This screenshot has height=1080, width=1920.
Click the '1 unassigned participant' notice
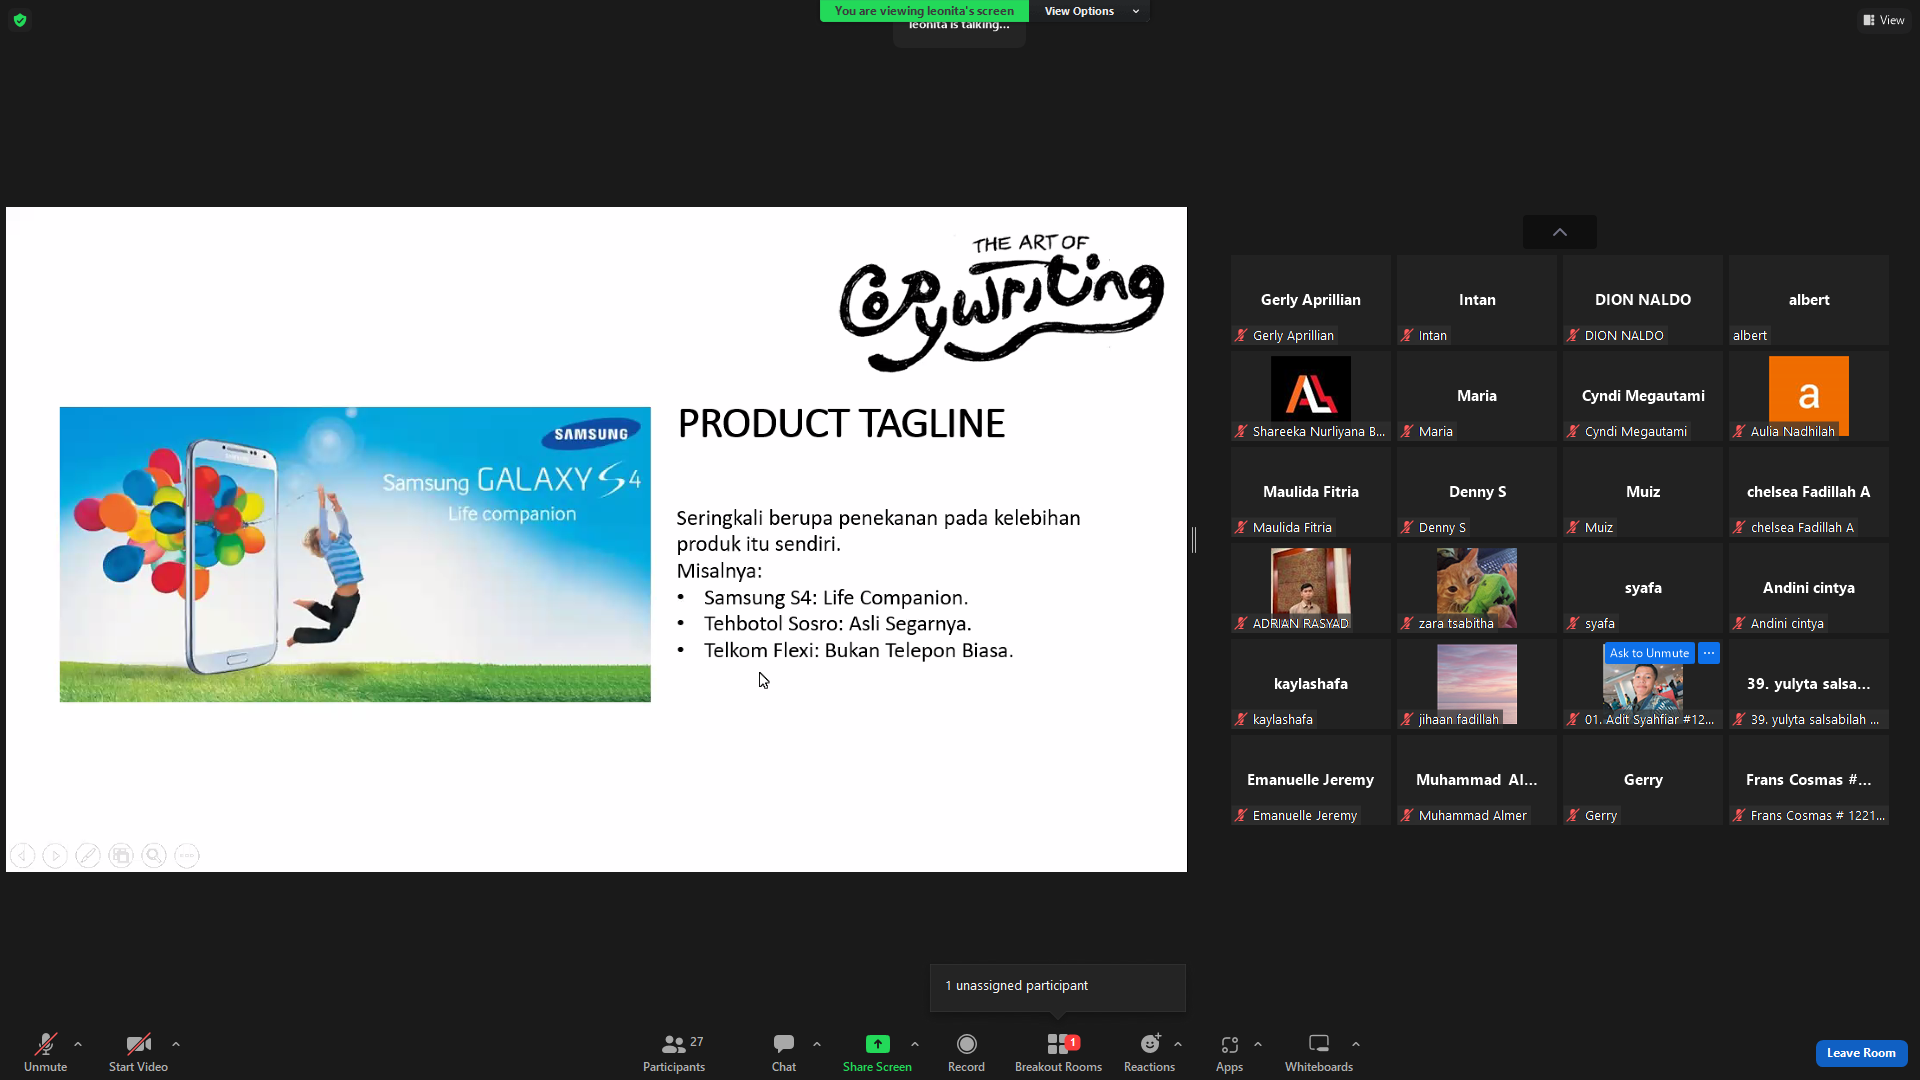pyautogui.click(x=1058, y=987)
